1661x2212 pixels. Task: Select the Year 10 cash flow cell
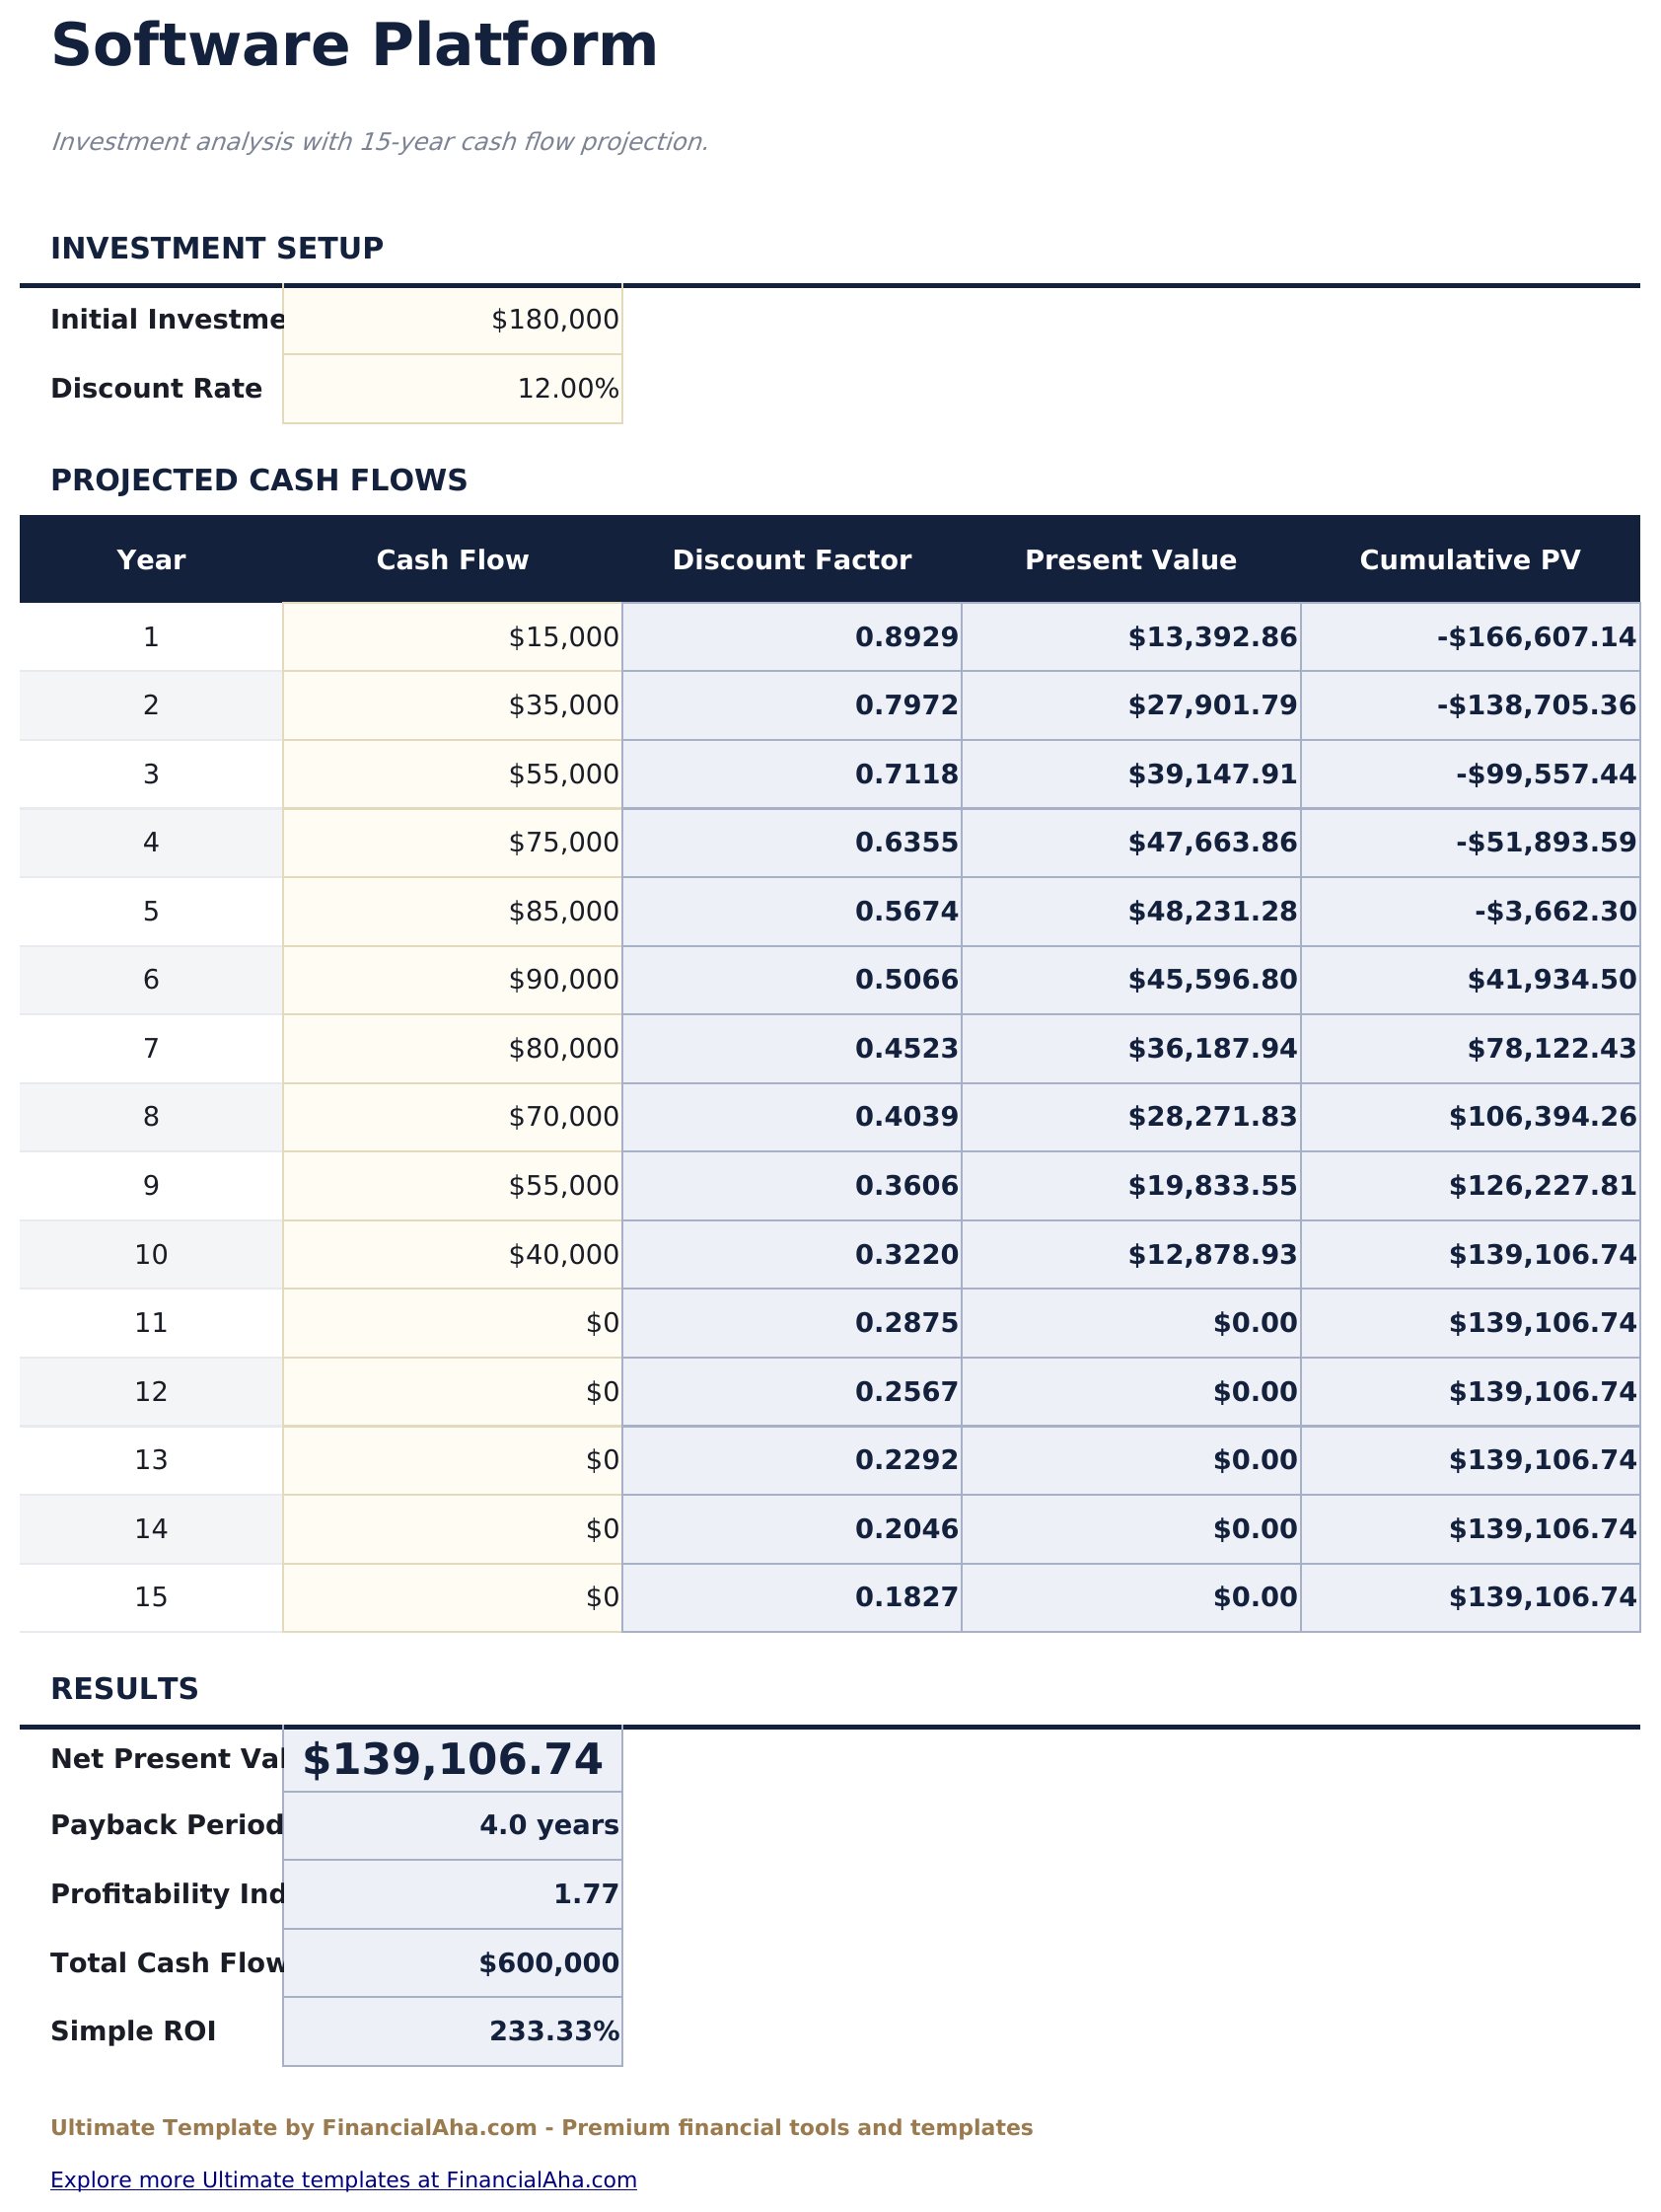[x=452, y=1254]
